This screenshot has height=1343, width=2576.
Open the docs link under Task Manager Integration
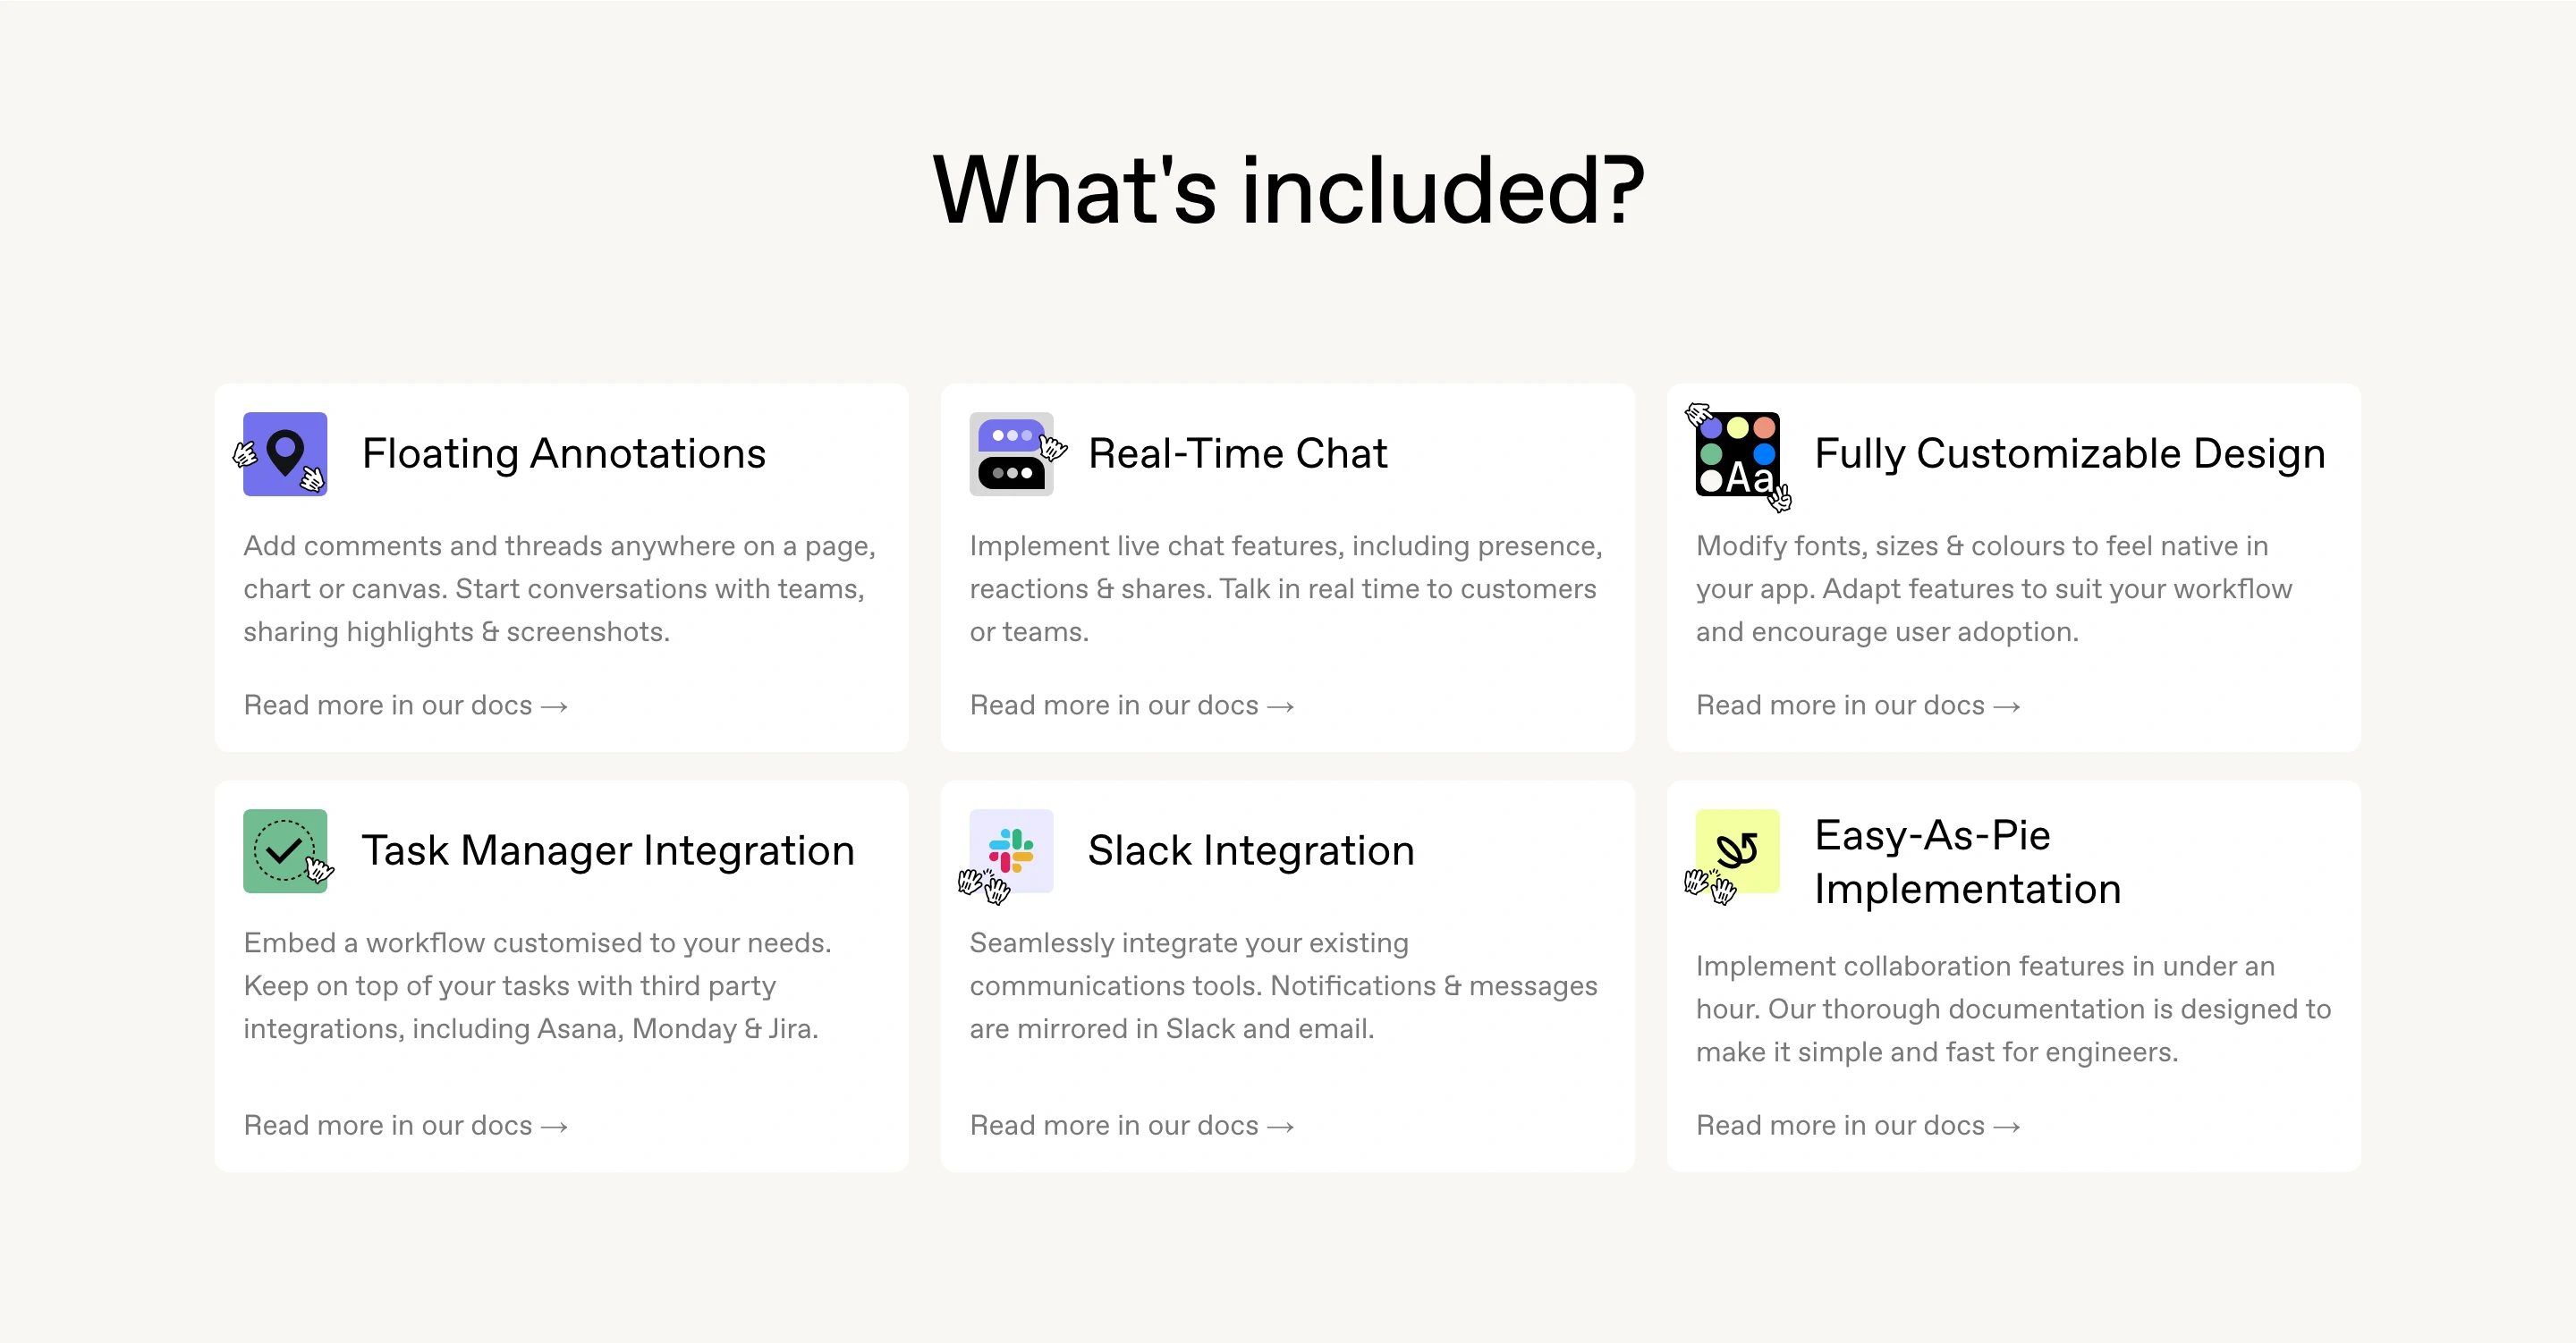click(406, 1125)
